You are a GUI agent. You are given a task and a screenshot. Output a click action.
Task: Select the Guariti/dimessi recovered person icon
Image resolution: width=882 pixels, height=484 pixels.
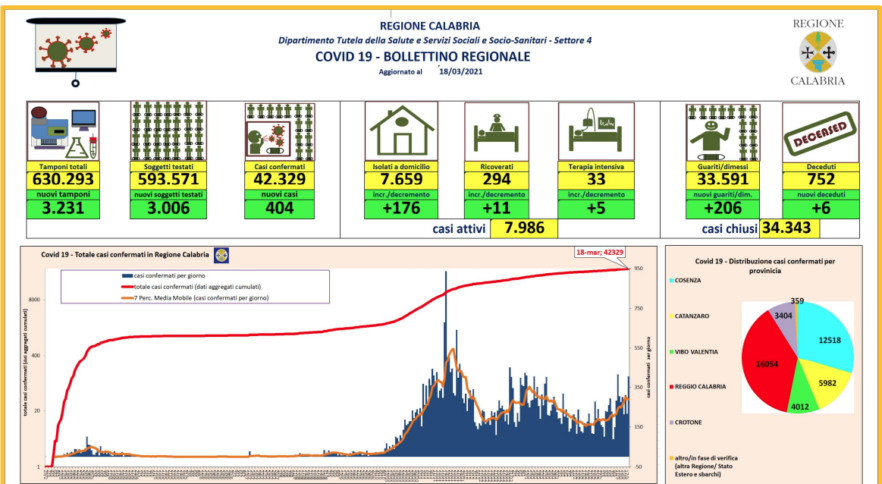point(718,130)
